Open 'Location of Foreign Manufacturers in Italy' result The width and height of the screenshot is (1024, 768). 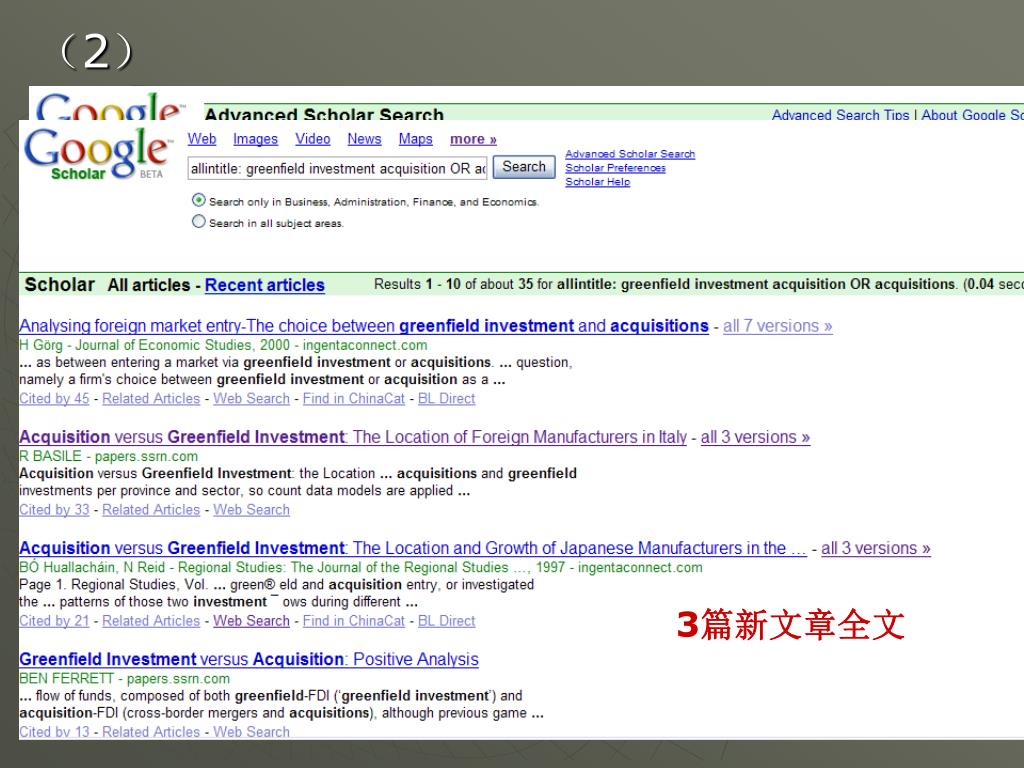tap(353, 437)
